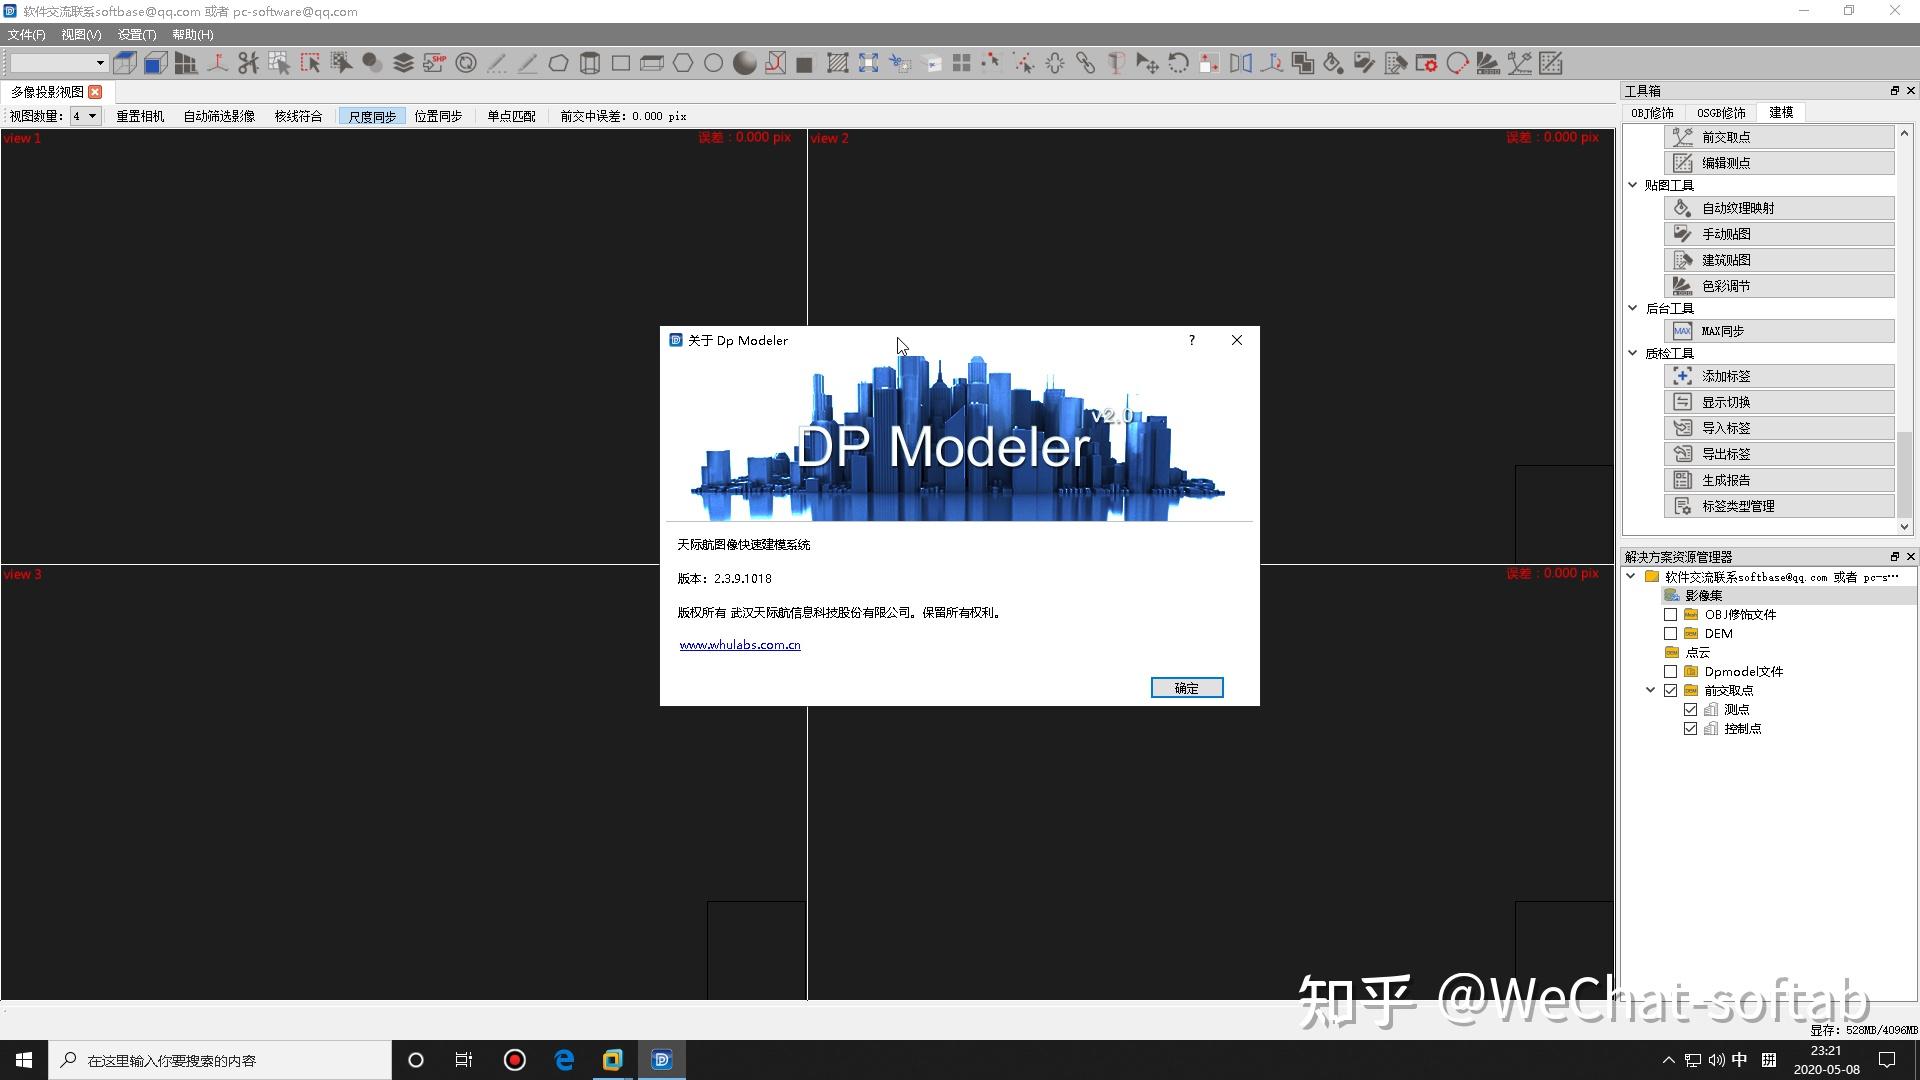Screen dimensions: 1920x1080
Task: Select the red dashed rectangle selection tool
Action: (310, 63)
